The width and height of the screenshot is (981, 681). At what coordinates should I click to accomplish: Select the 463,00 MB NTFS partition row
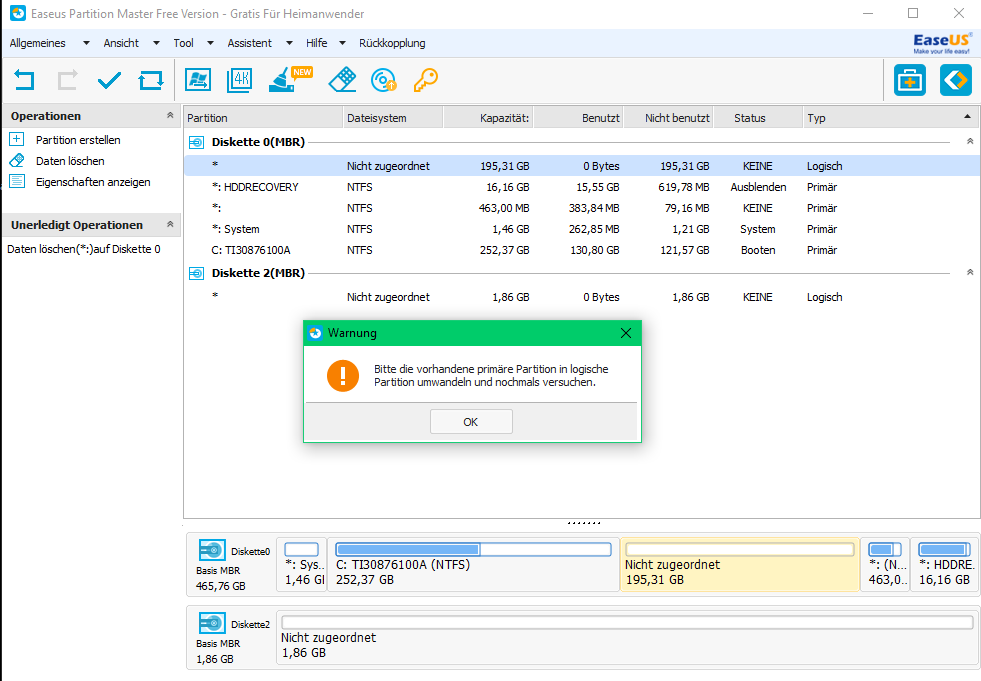pos(582,208)
